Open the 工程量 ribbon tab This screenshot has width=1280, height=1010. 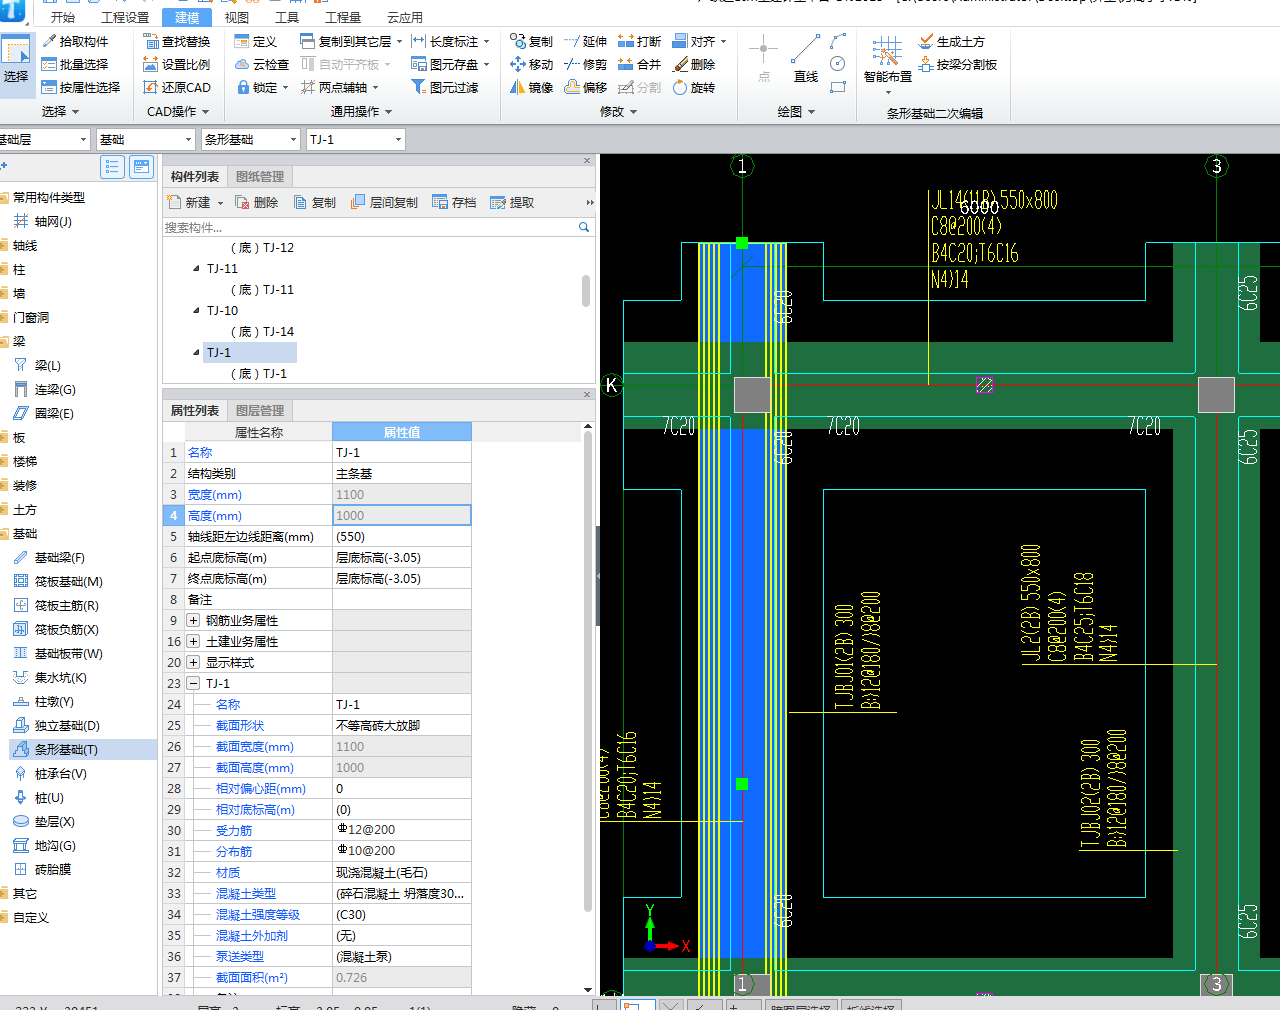coord(343,17)
